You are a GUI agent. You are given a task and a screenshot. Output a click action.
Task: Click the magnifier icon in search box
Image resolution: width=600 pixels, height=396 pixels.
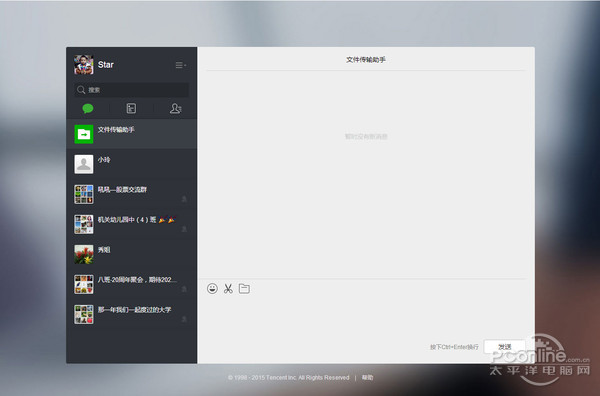pyautogui.click(x=81, y=90)
